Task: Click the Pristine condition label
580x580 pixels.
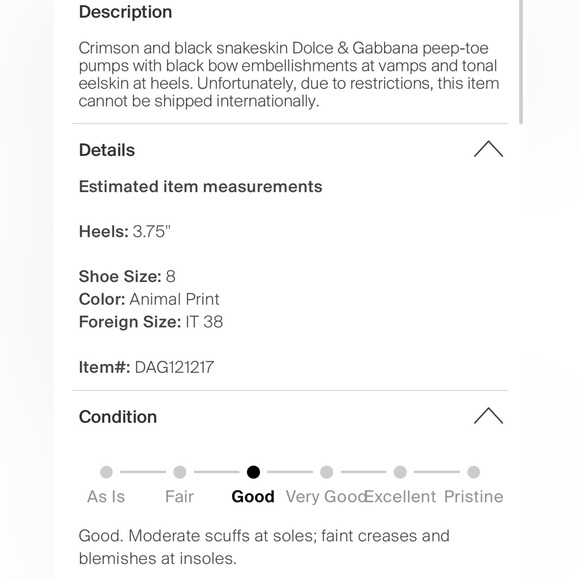Action: click(473, 497)
